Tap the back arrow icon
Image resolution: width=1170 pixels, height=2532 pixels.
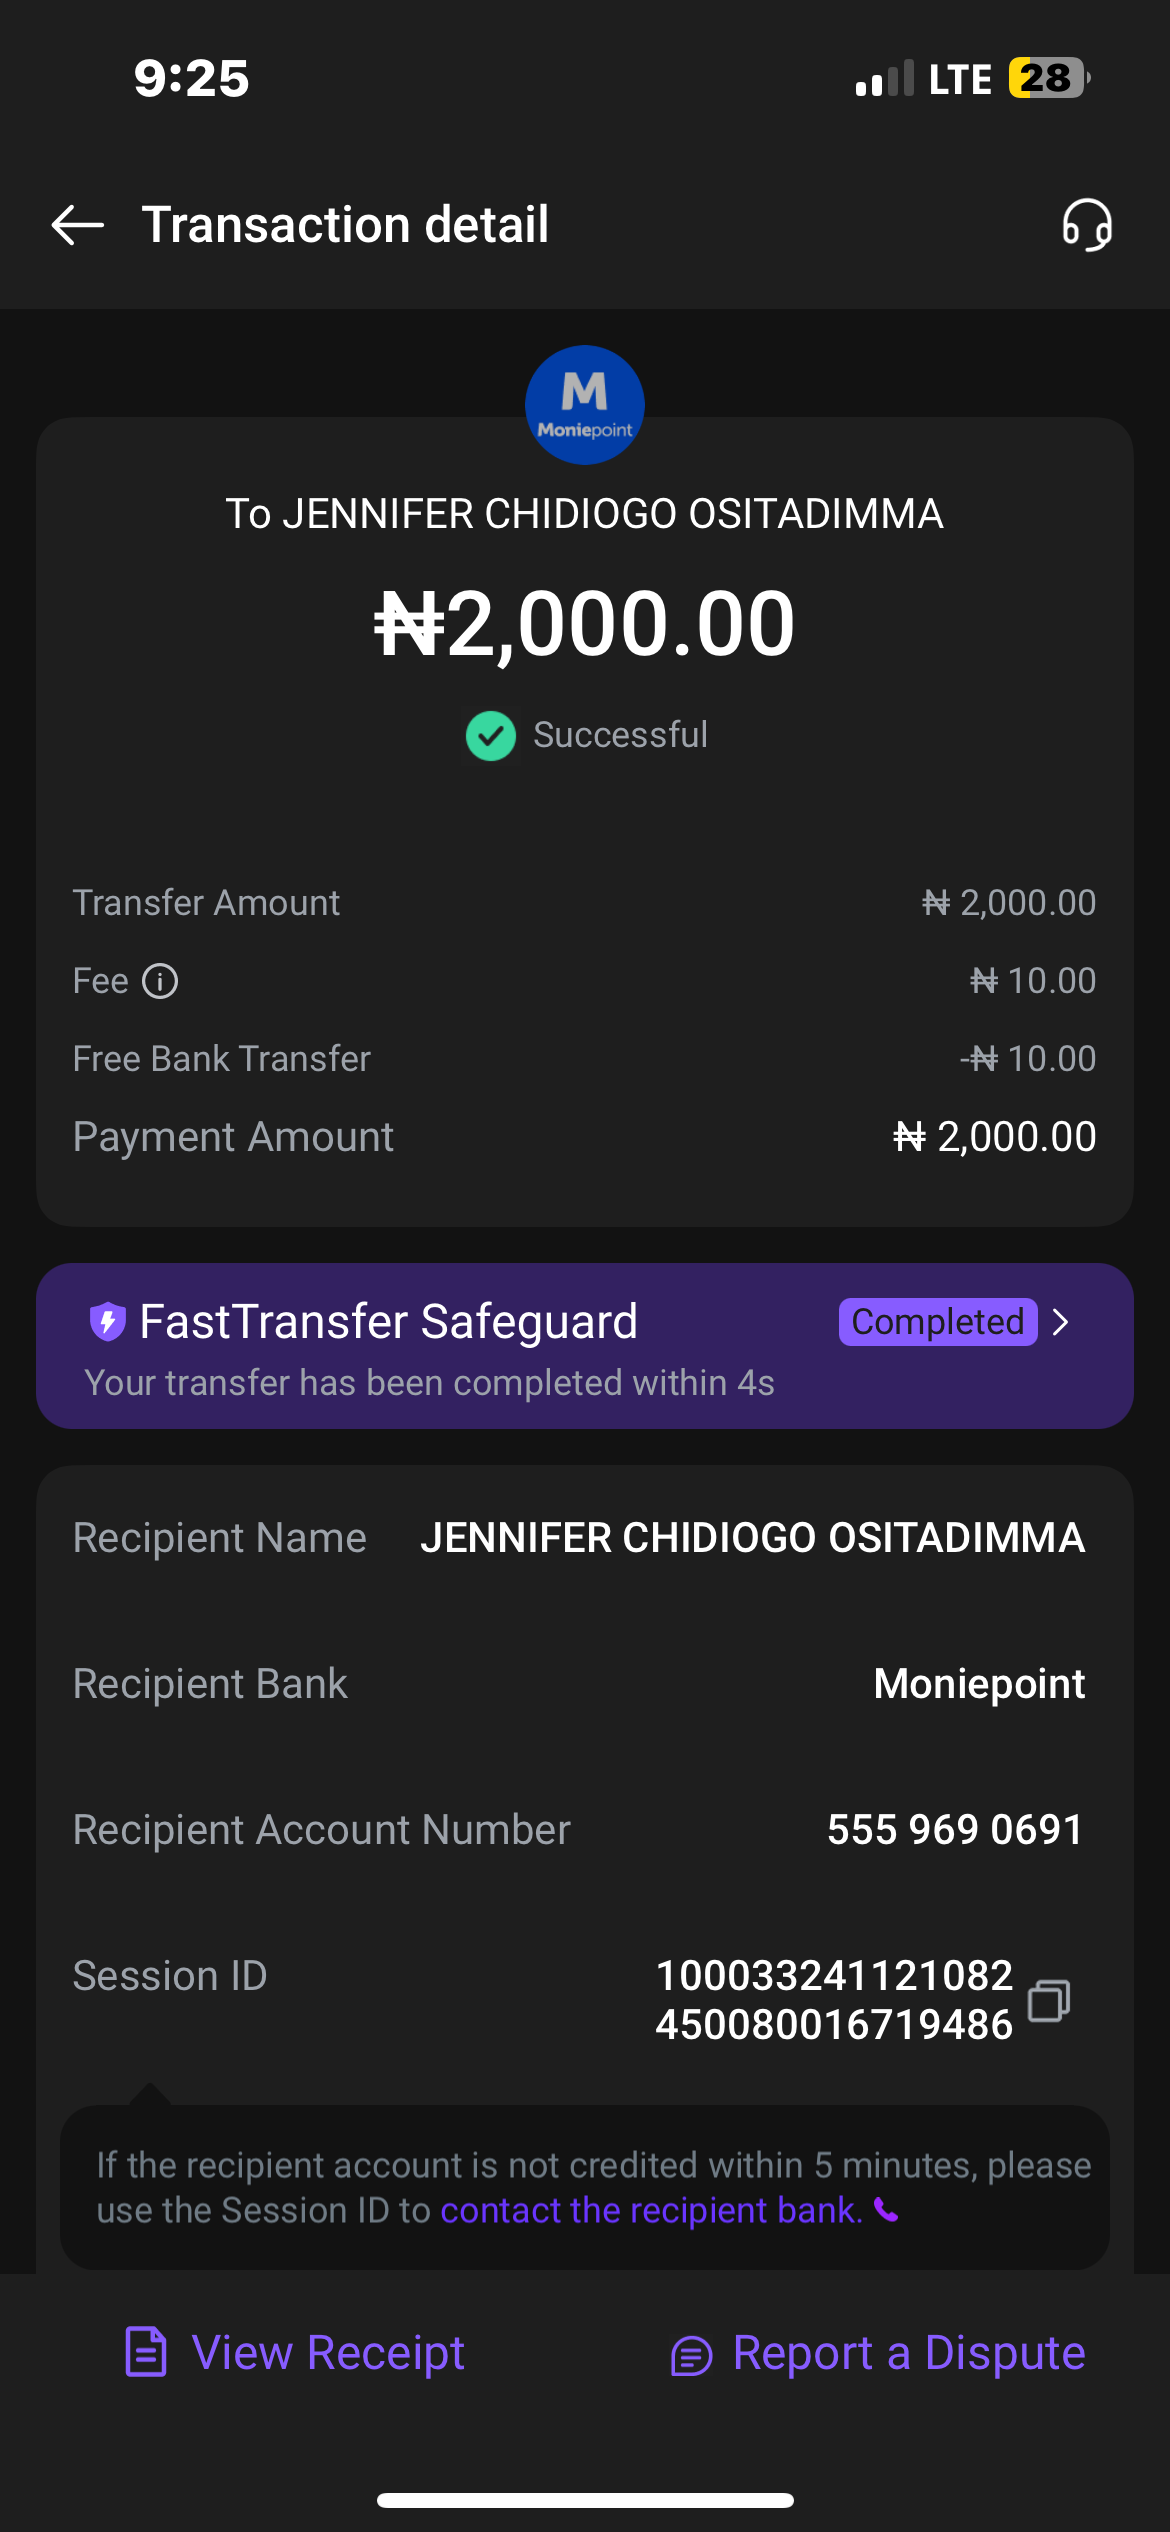(78, 224)
